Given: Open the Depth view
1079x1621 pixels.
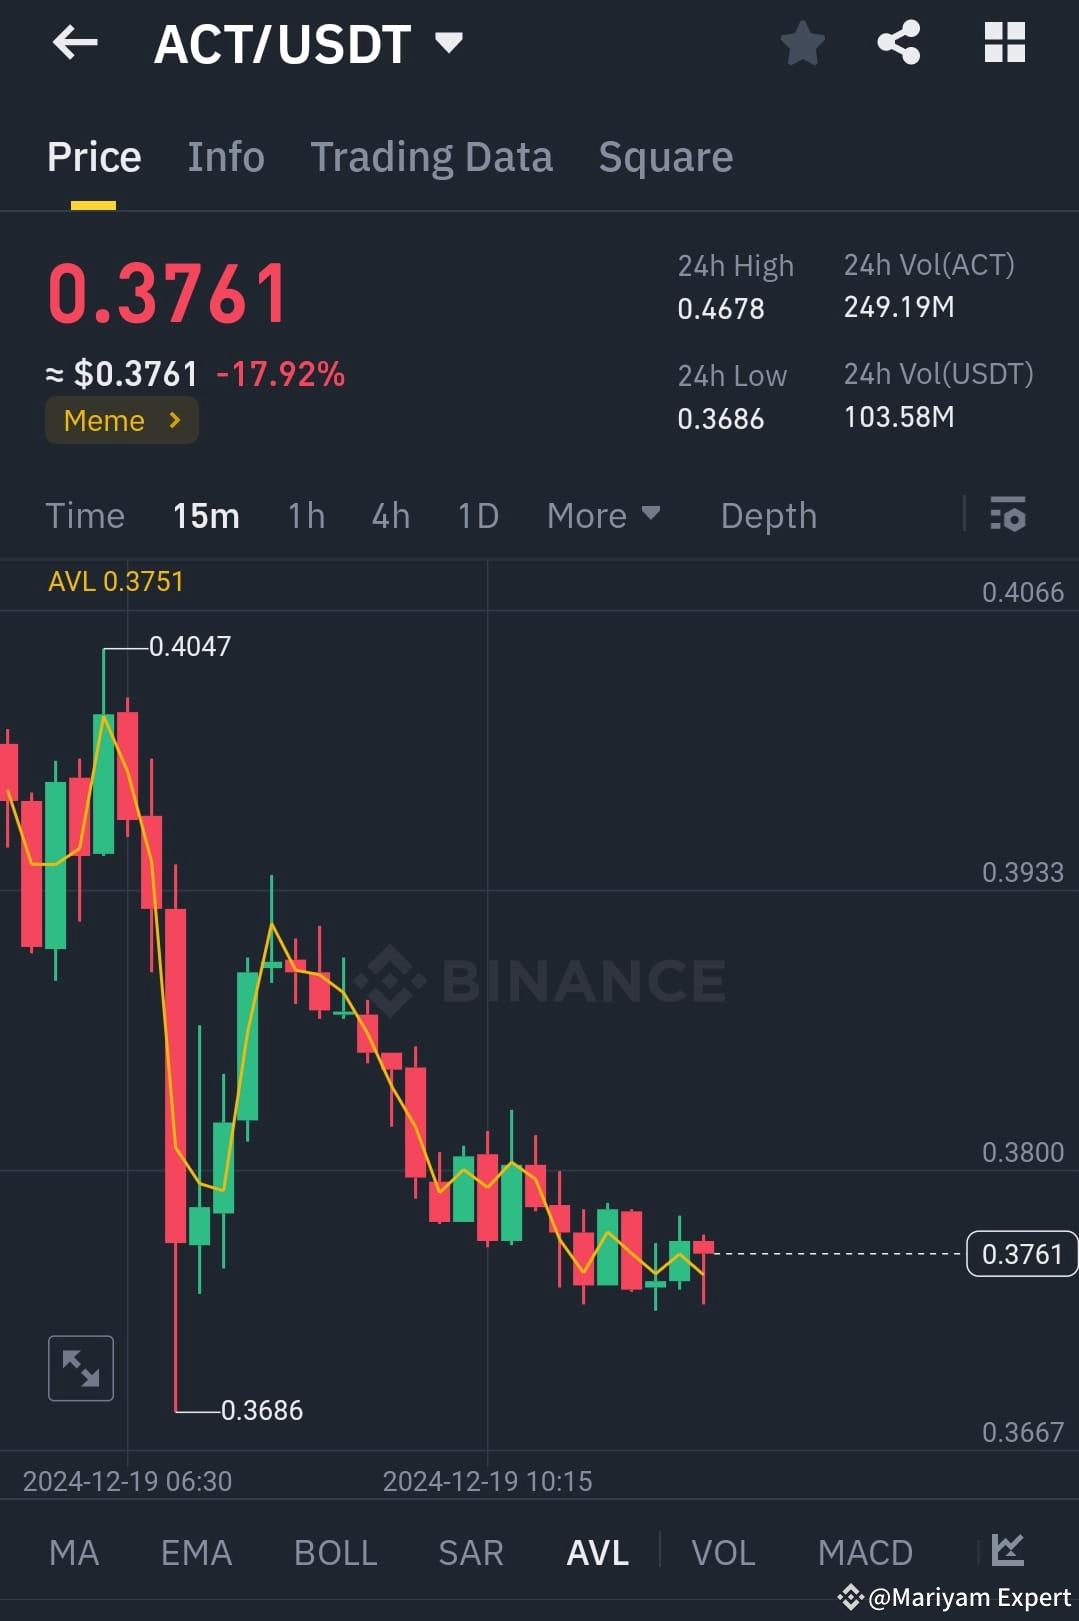Looking at the screenshot, I should pyautogui.click(x=768, y=515).
